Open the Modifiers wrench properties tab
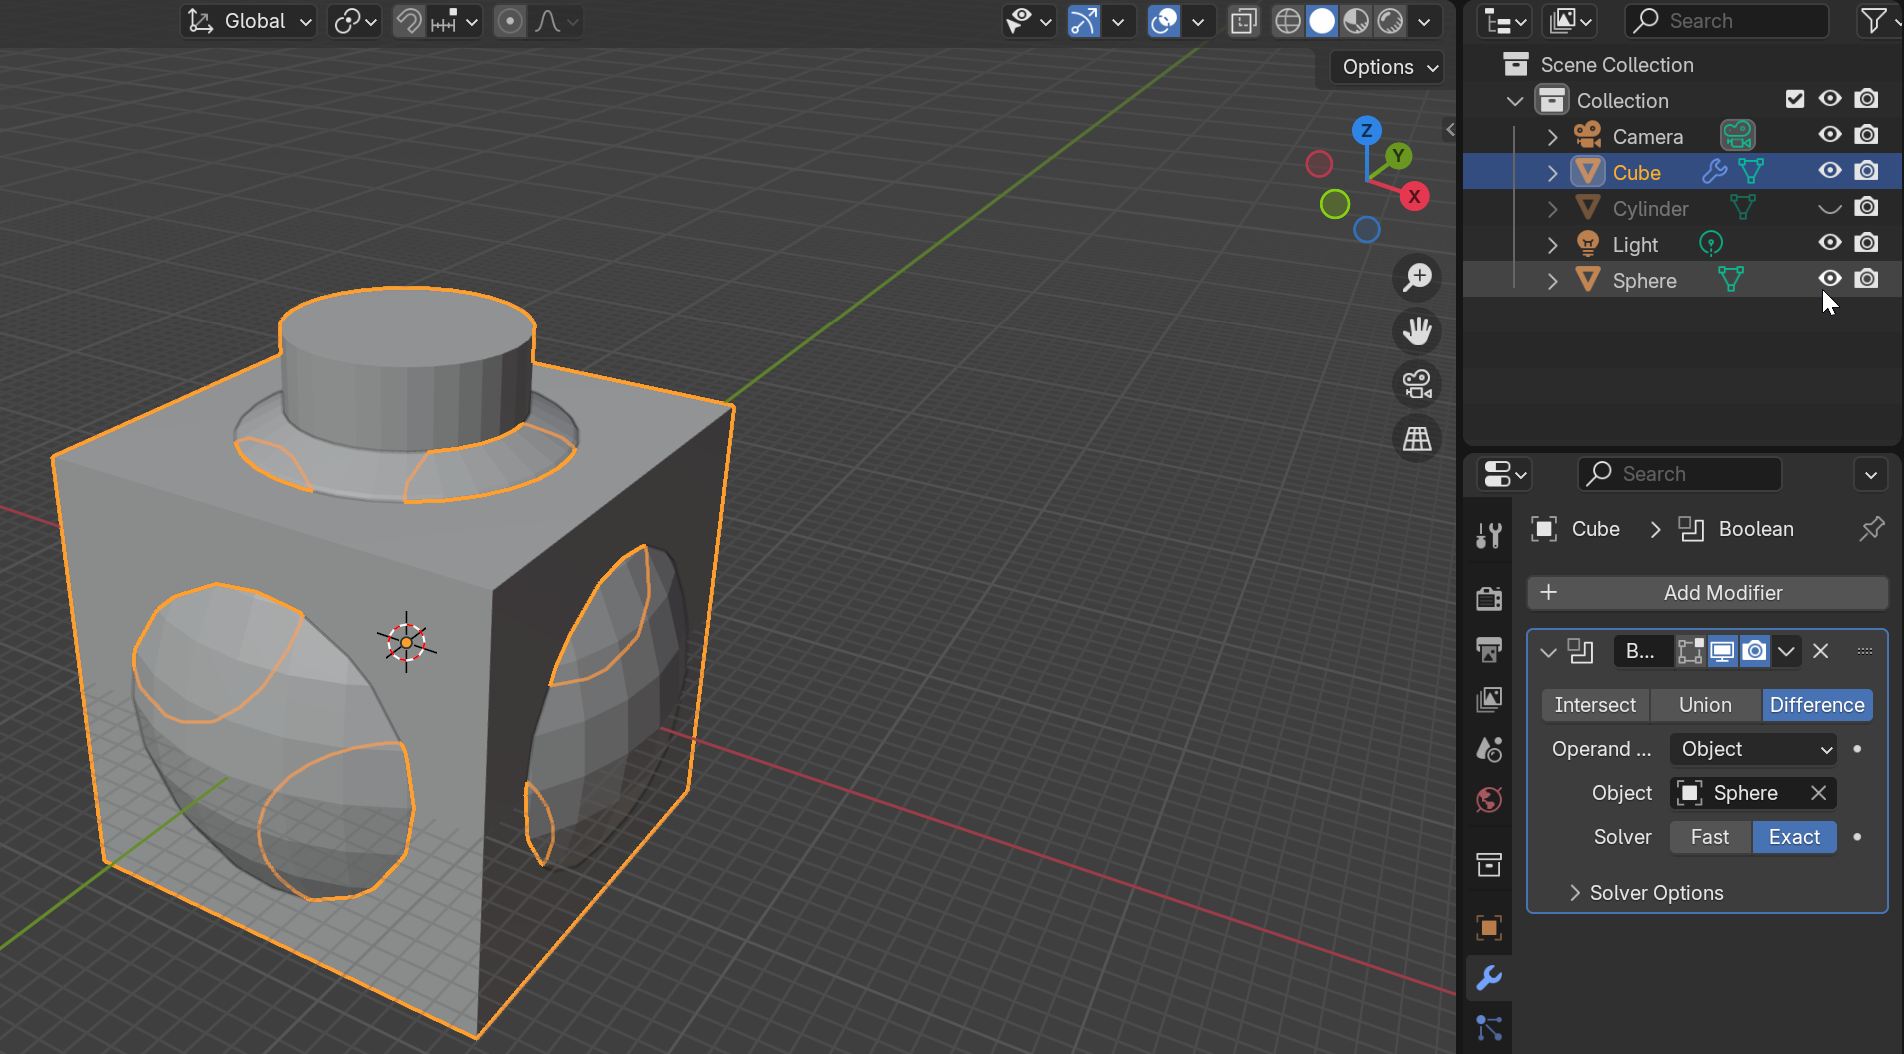The height and width of the screenshot is (1054, 1904). (x=1489, y=977)
